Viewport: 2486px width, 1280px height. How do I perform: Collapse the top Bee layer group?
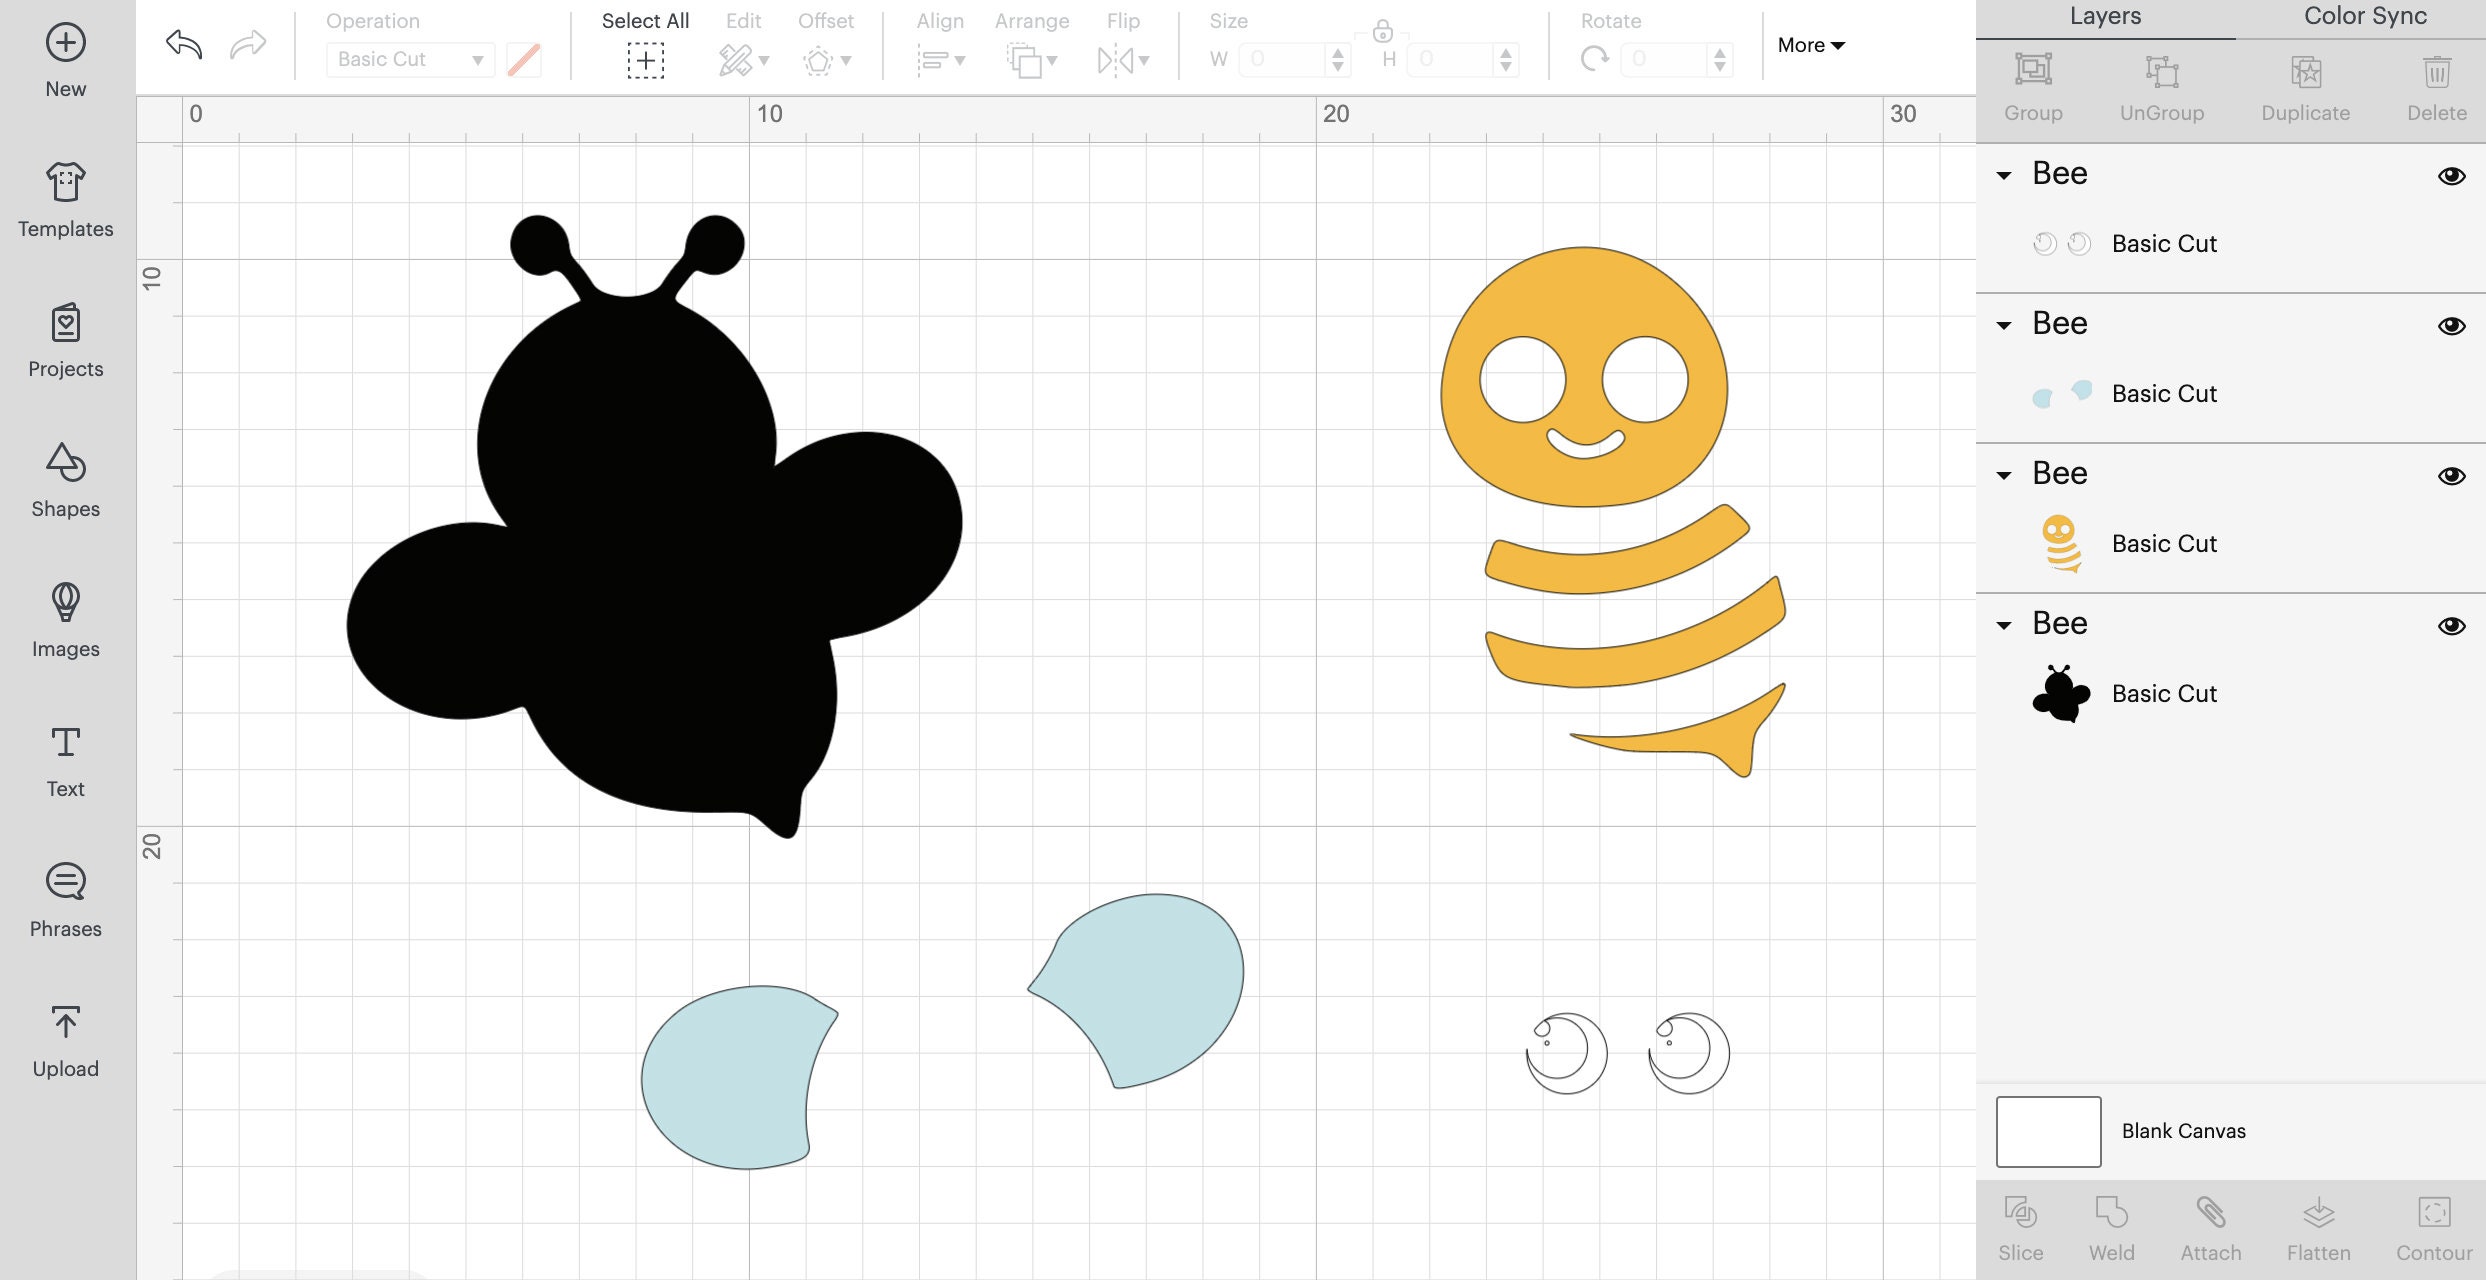tap(2003, 175)
